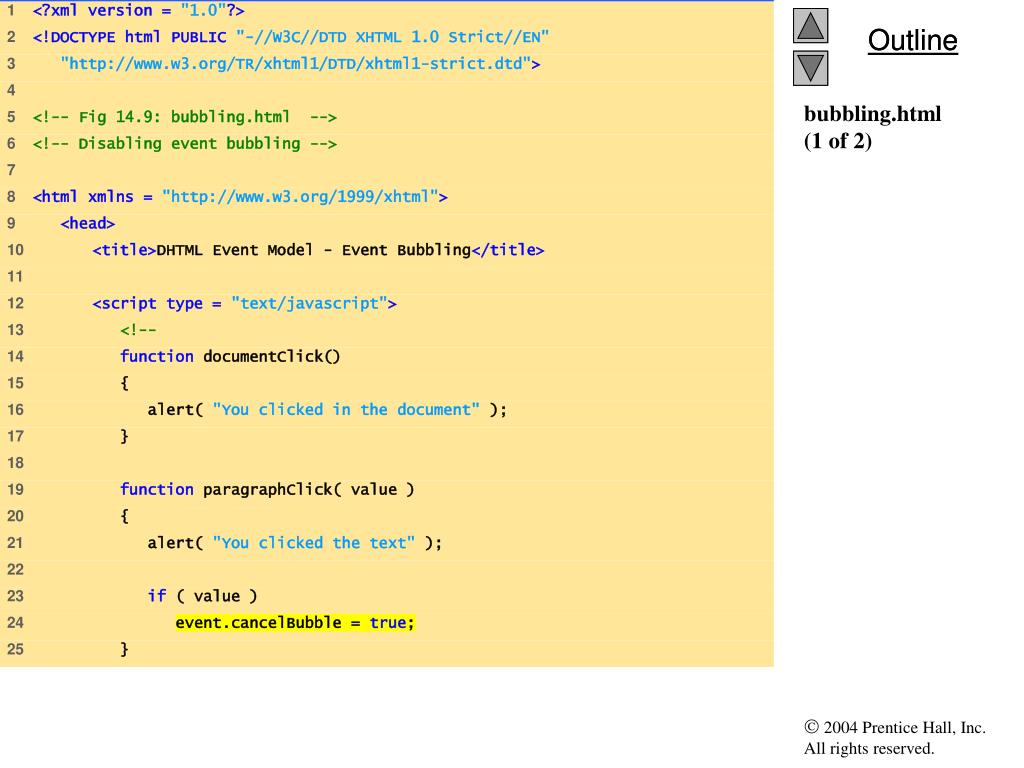
Task: Click the "You clicked in the document" string
Action: tap(346, 410)
